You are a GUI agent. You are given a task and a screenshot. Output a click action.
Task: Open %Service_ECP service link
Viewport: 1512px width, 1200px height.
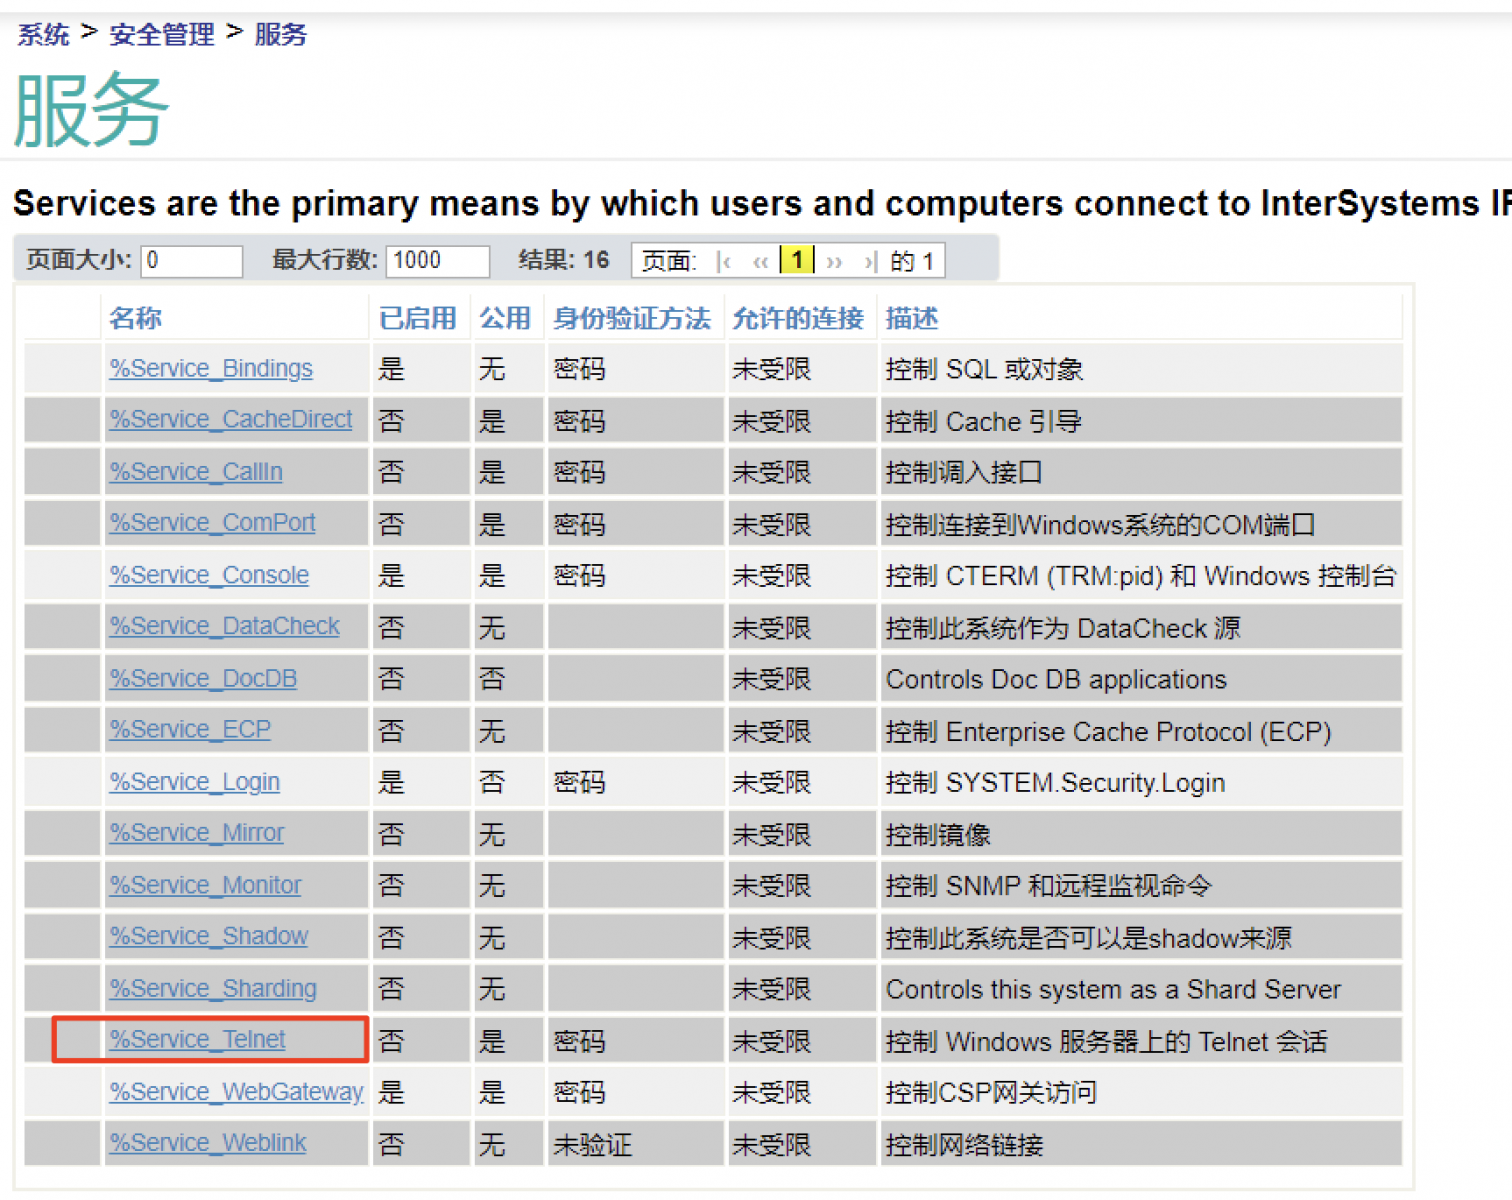pos(190,730)
